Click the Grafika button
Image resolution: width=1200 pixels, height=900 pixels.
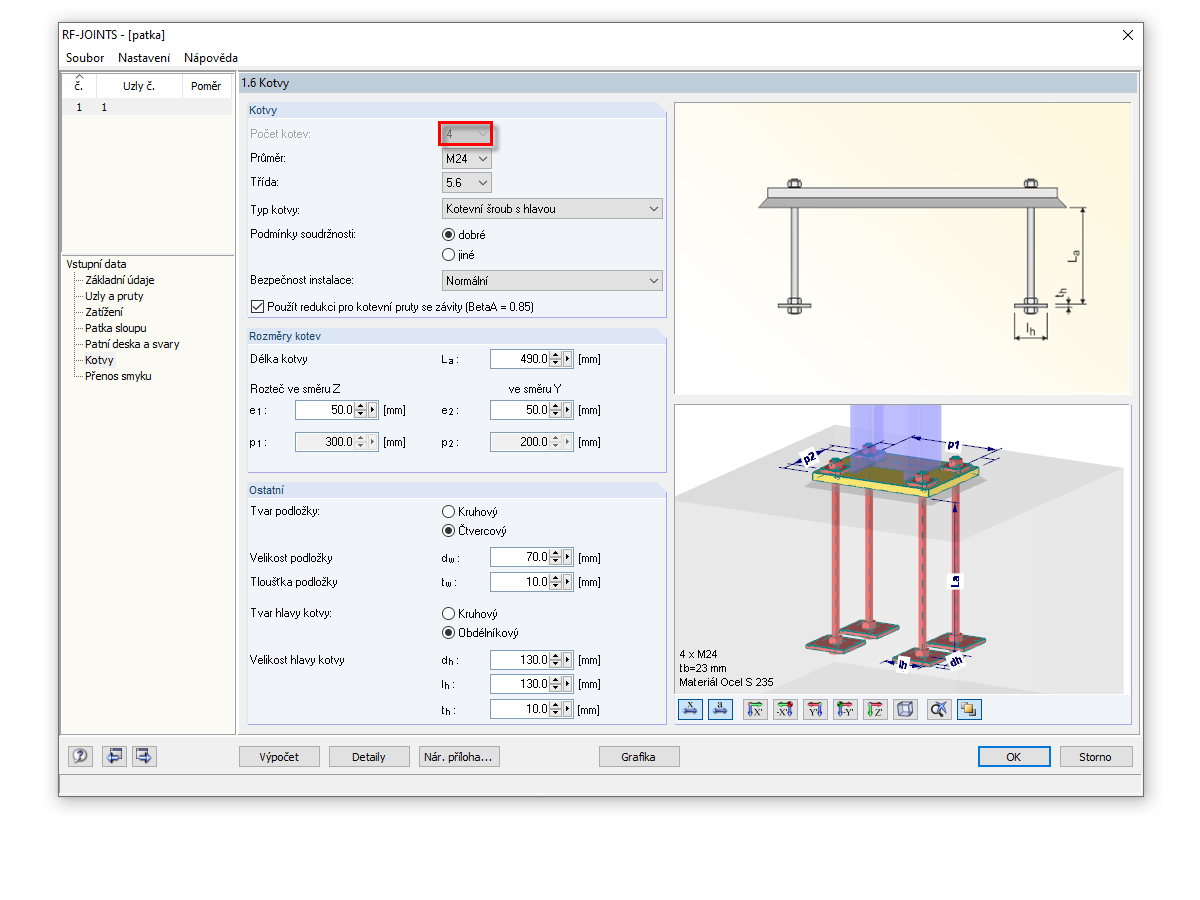coord(639,757)
